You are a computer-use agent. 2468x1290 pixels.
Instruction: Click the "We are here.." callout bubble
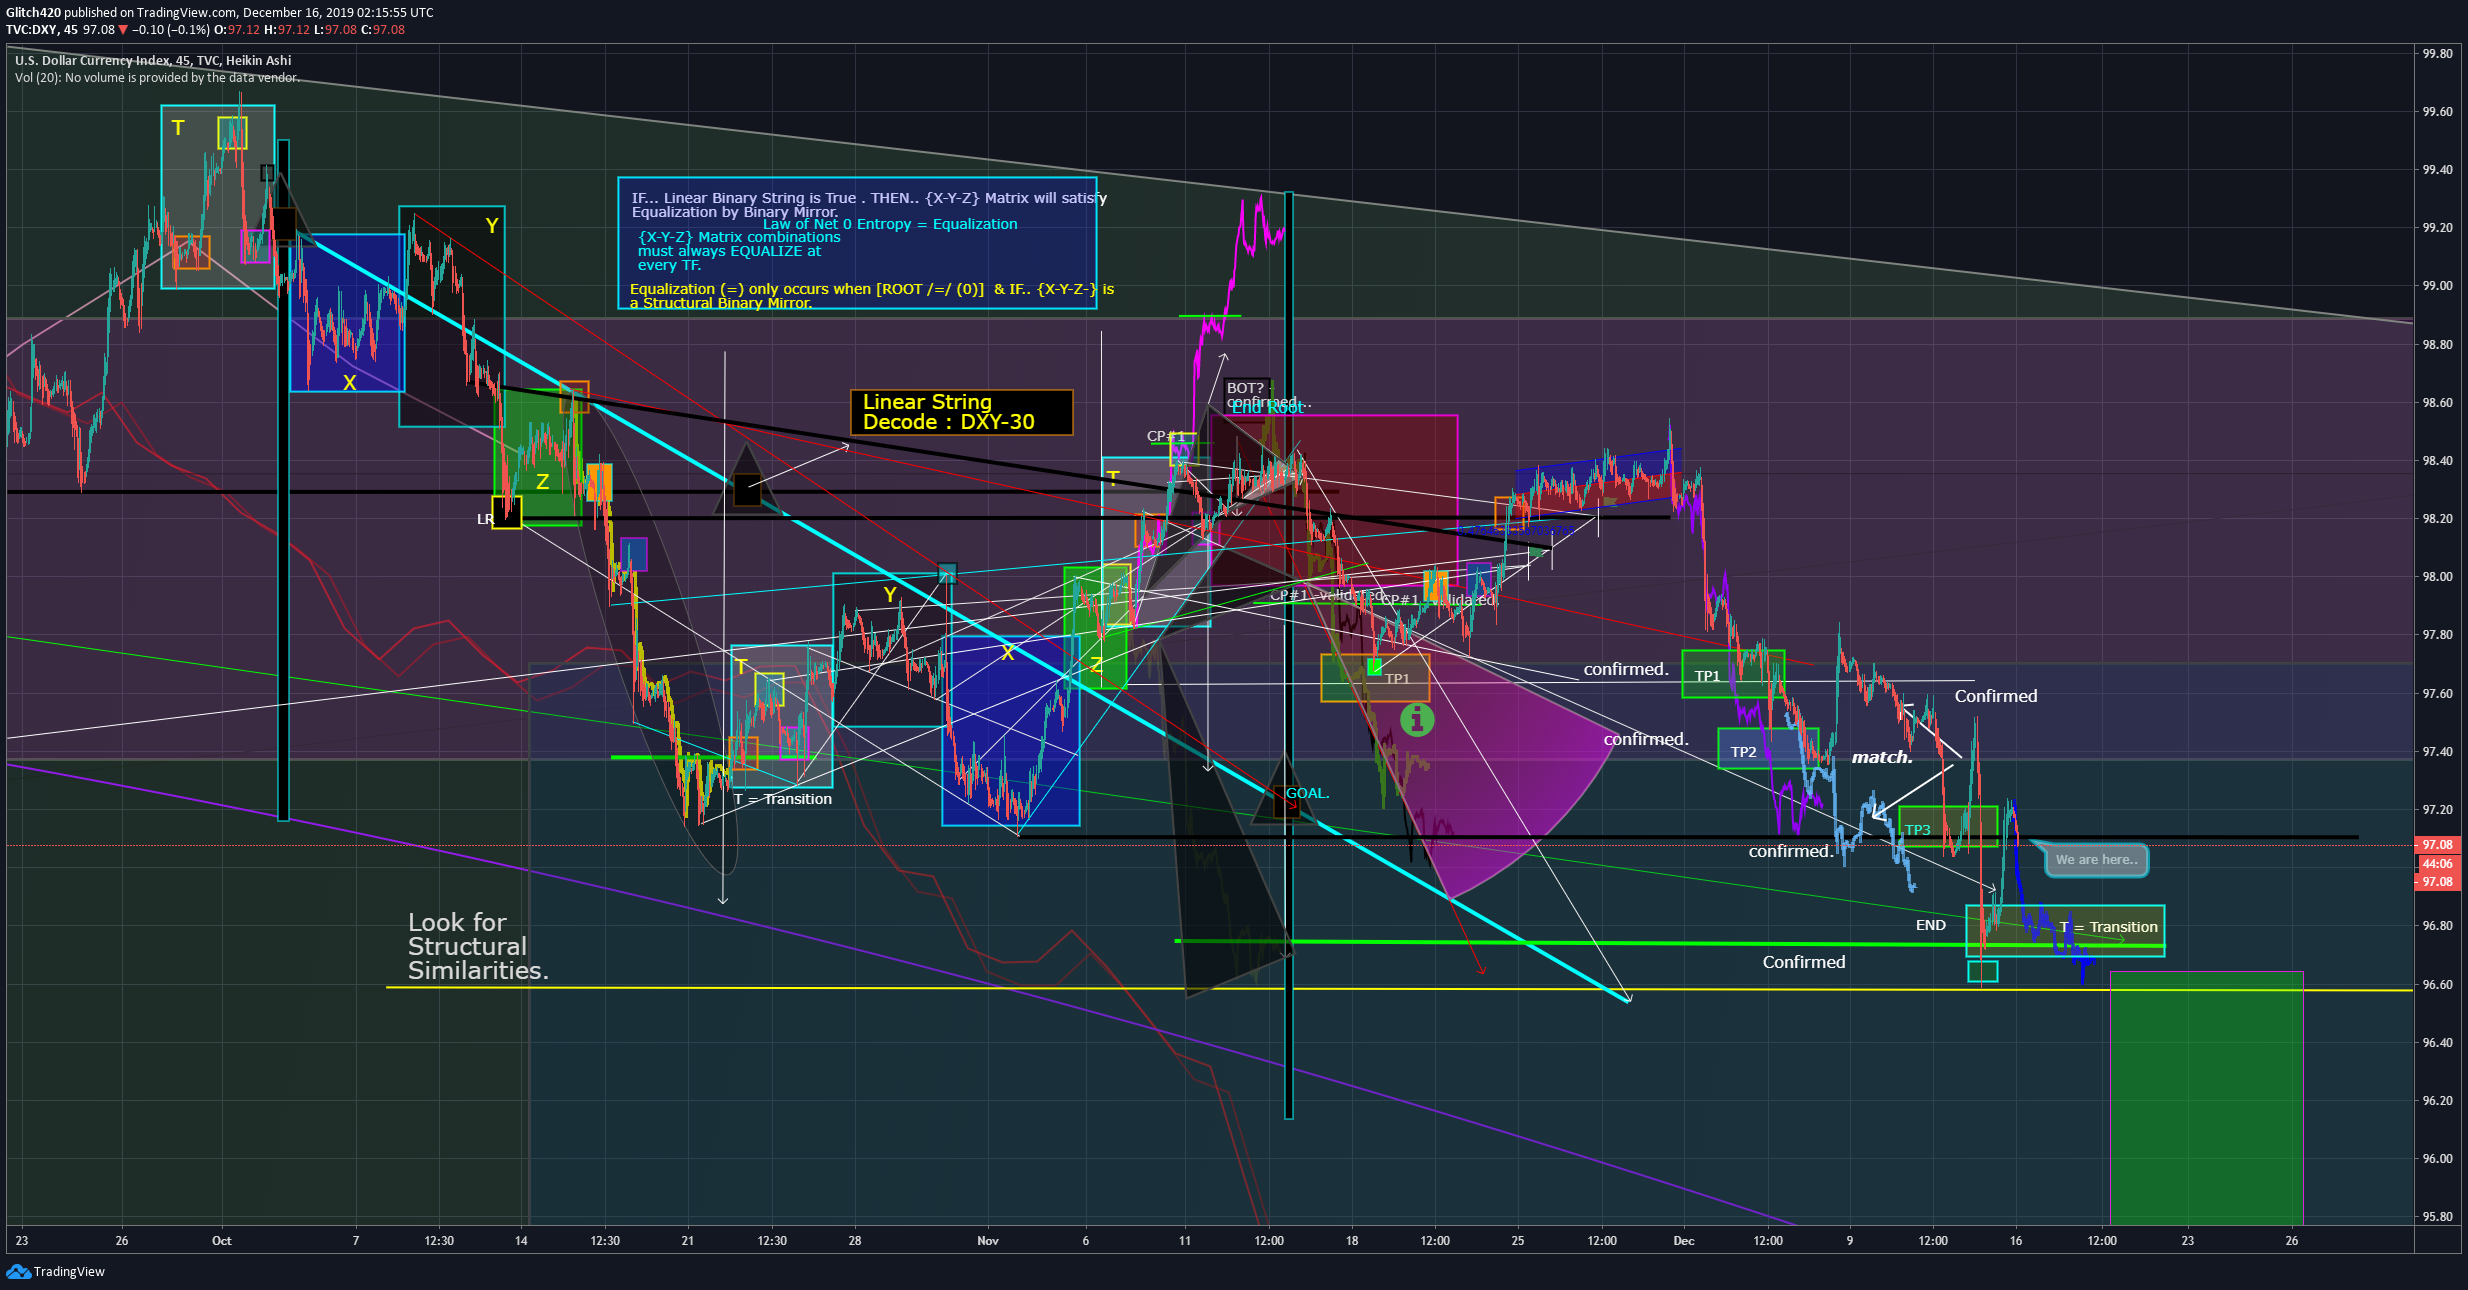pyautogui.click(x=2096, y=860)
